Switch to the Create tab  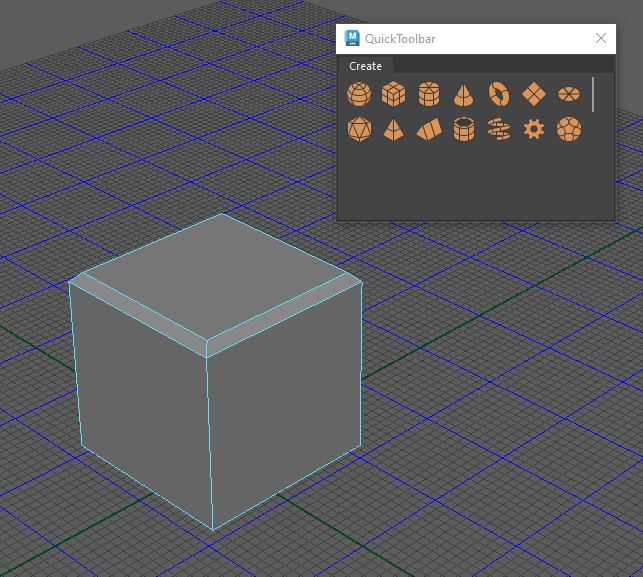pyautogui.click(x=365, y=66)
